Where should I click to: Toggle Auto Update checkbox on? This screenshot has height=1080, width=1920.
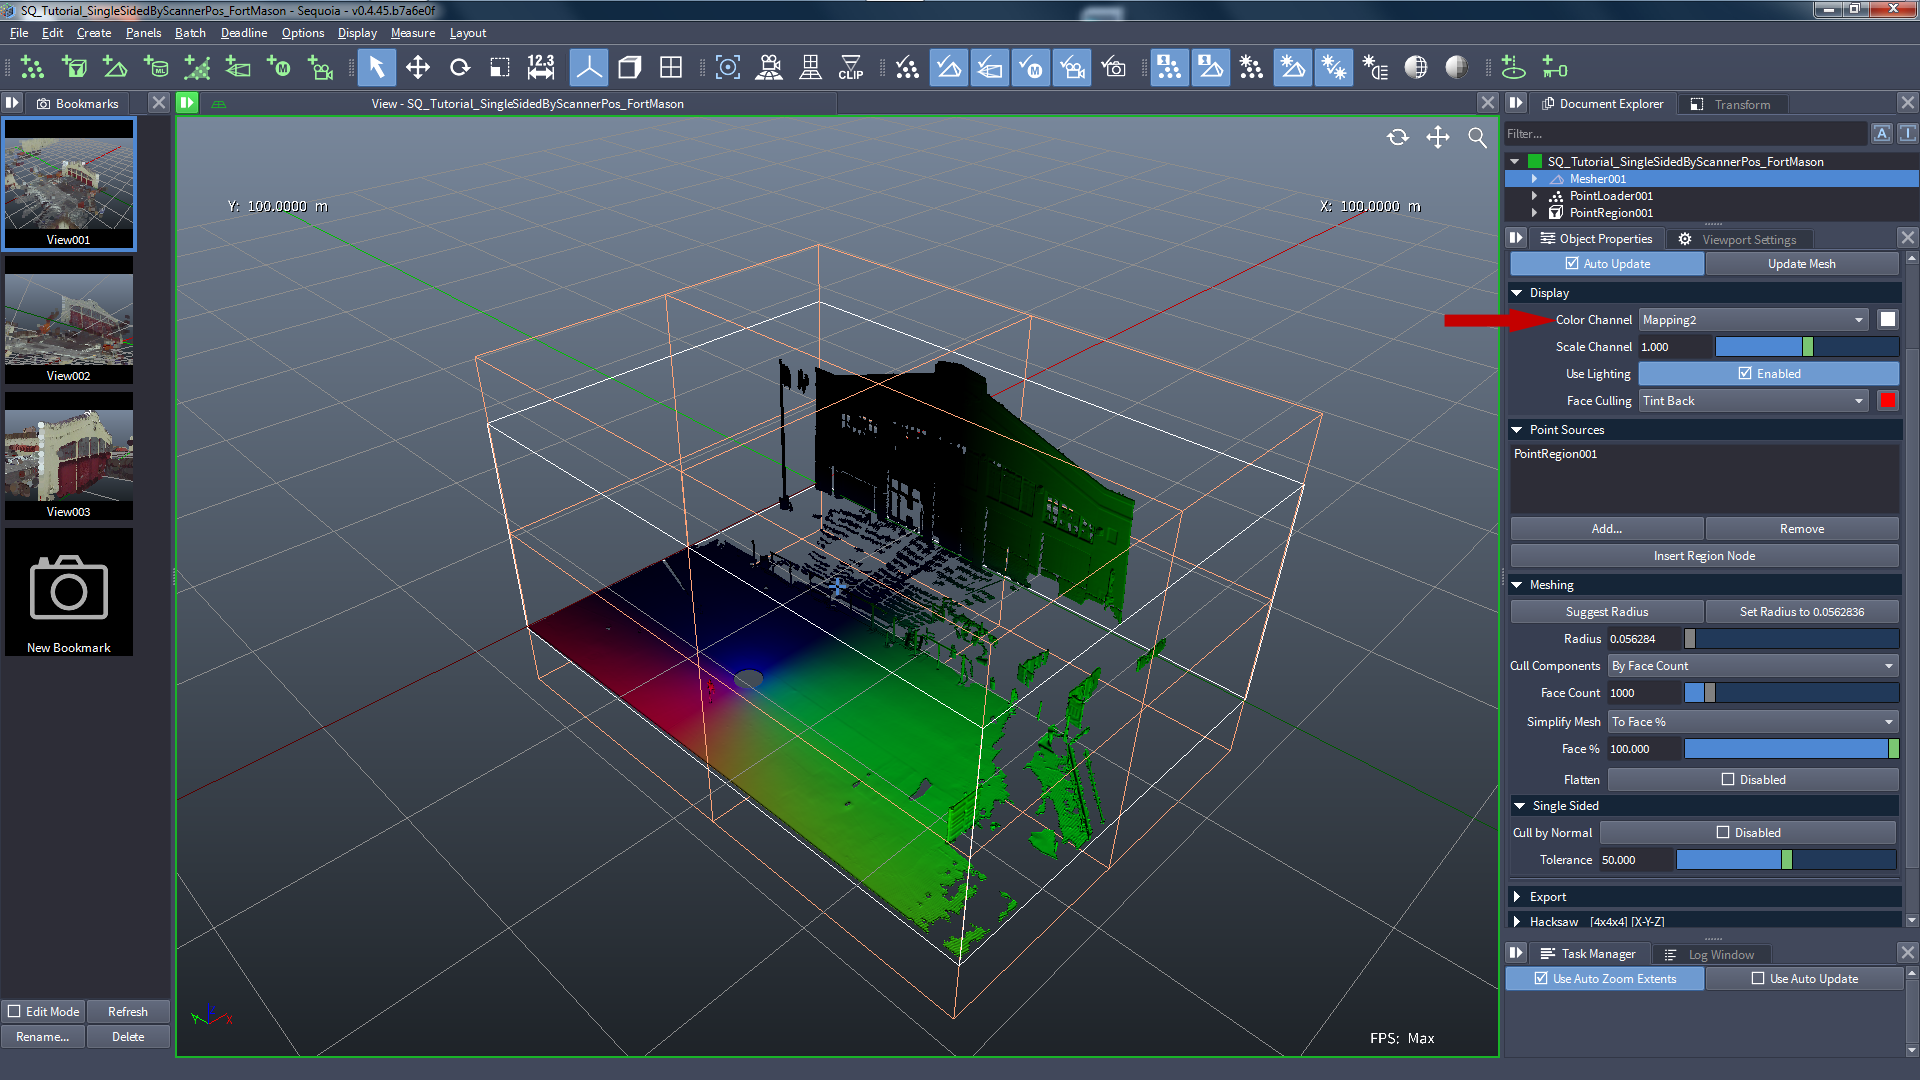(x=1573, y=262)
